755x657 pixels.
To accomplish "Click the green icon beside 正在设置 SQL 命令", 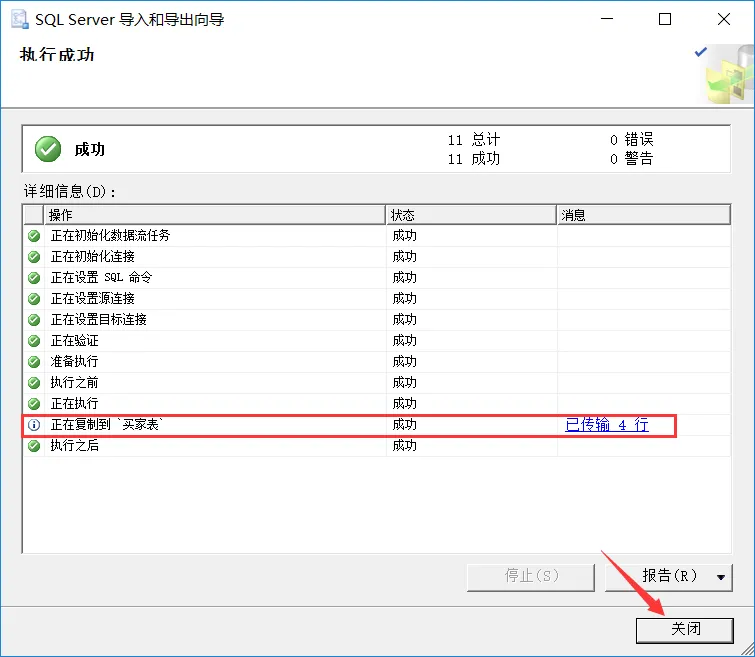I will pyautogui.click(x=34, y=277).
